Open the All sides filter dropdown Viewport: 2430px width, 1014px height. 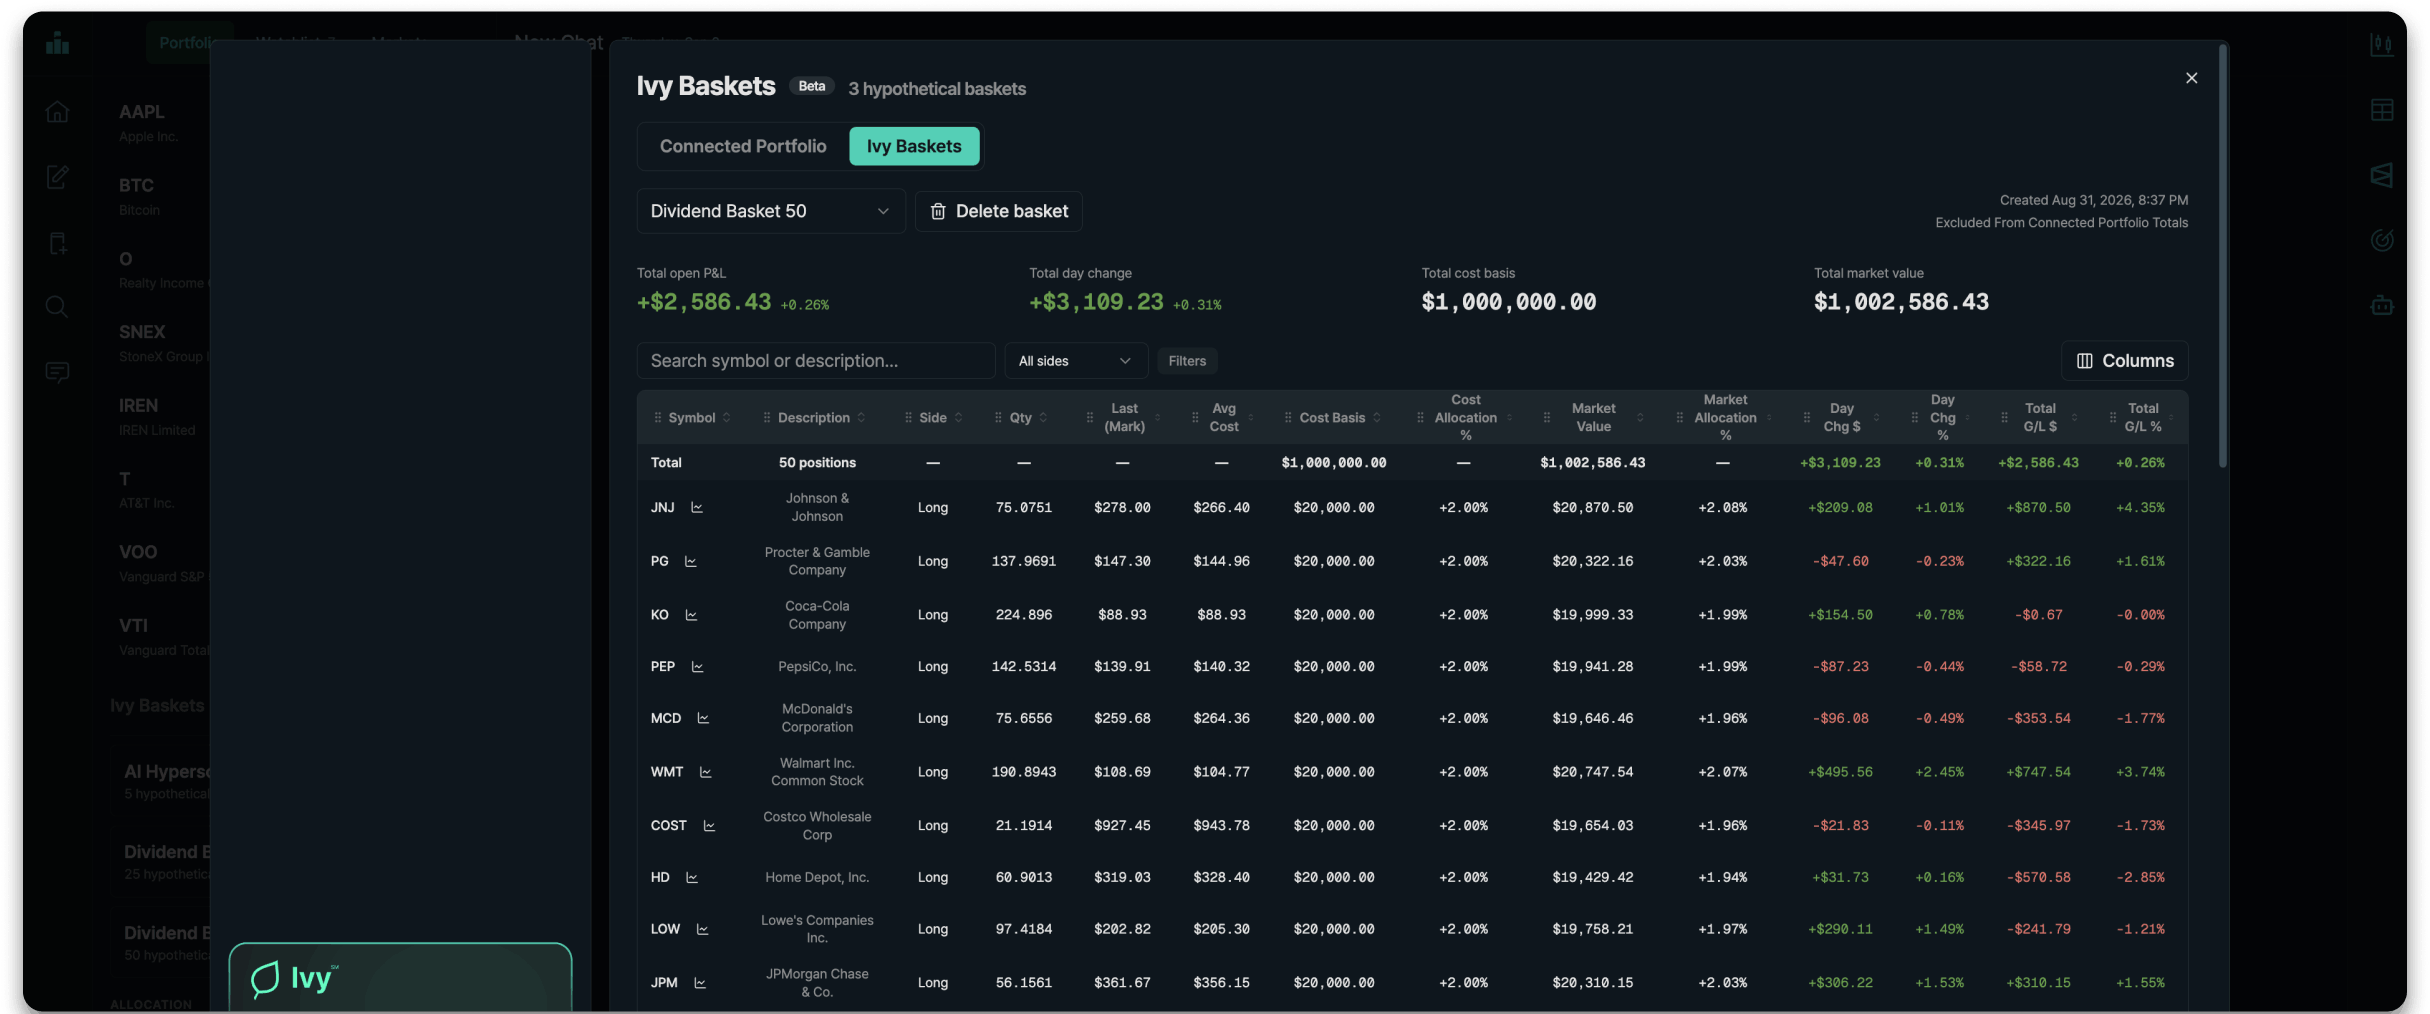(x=1075, y=361)
